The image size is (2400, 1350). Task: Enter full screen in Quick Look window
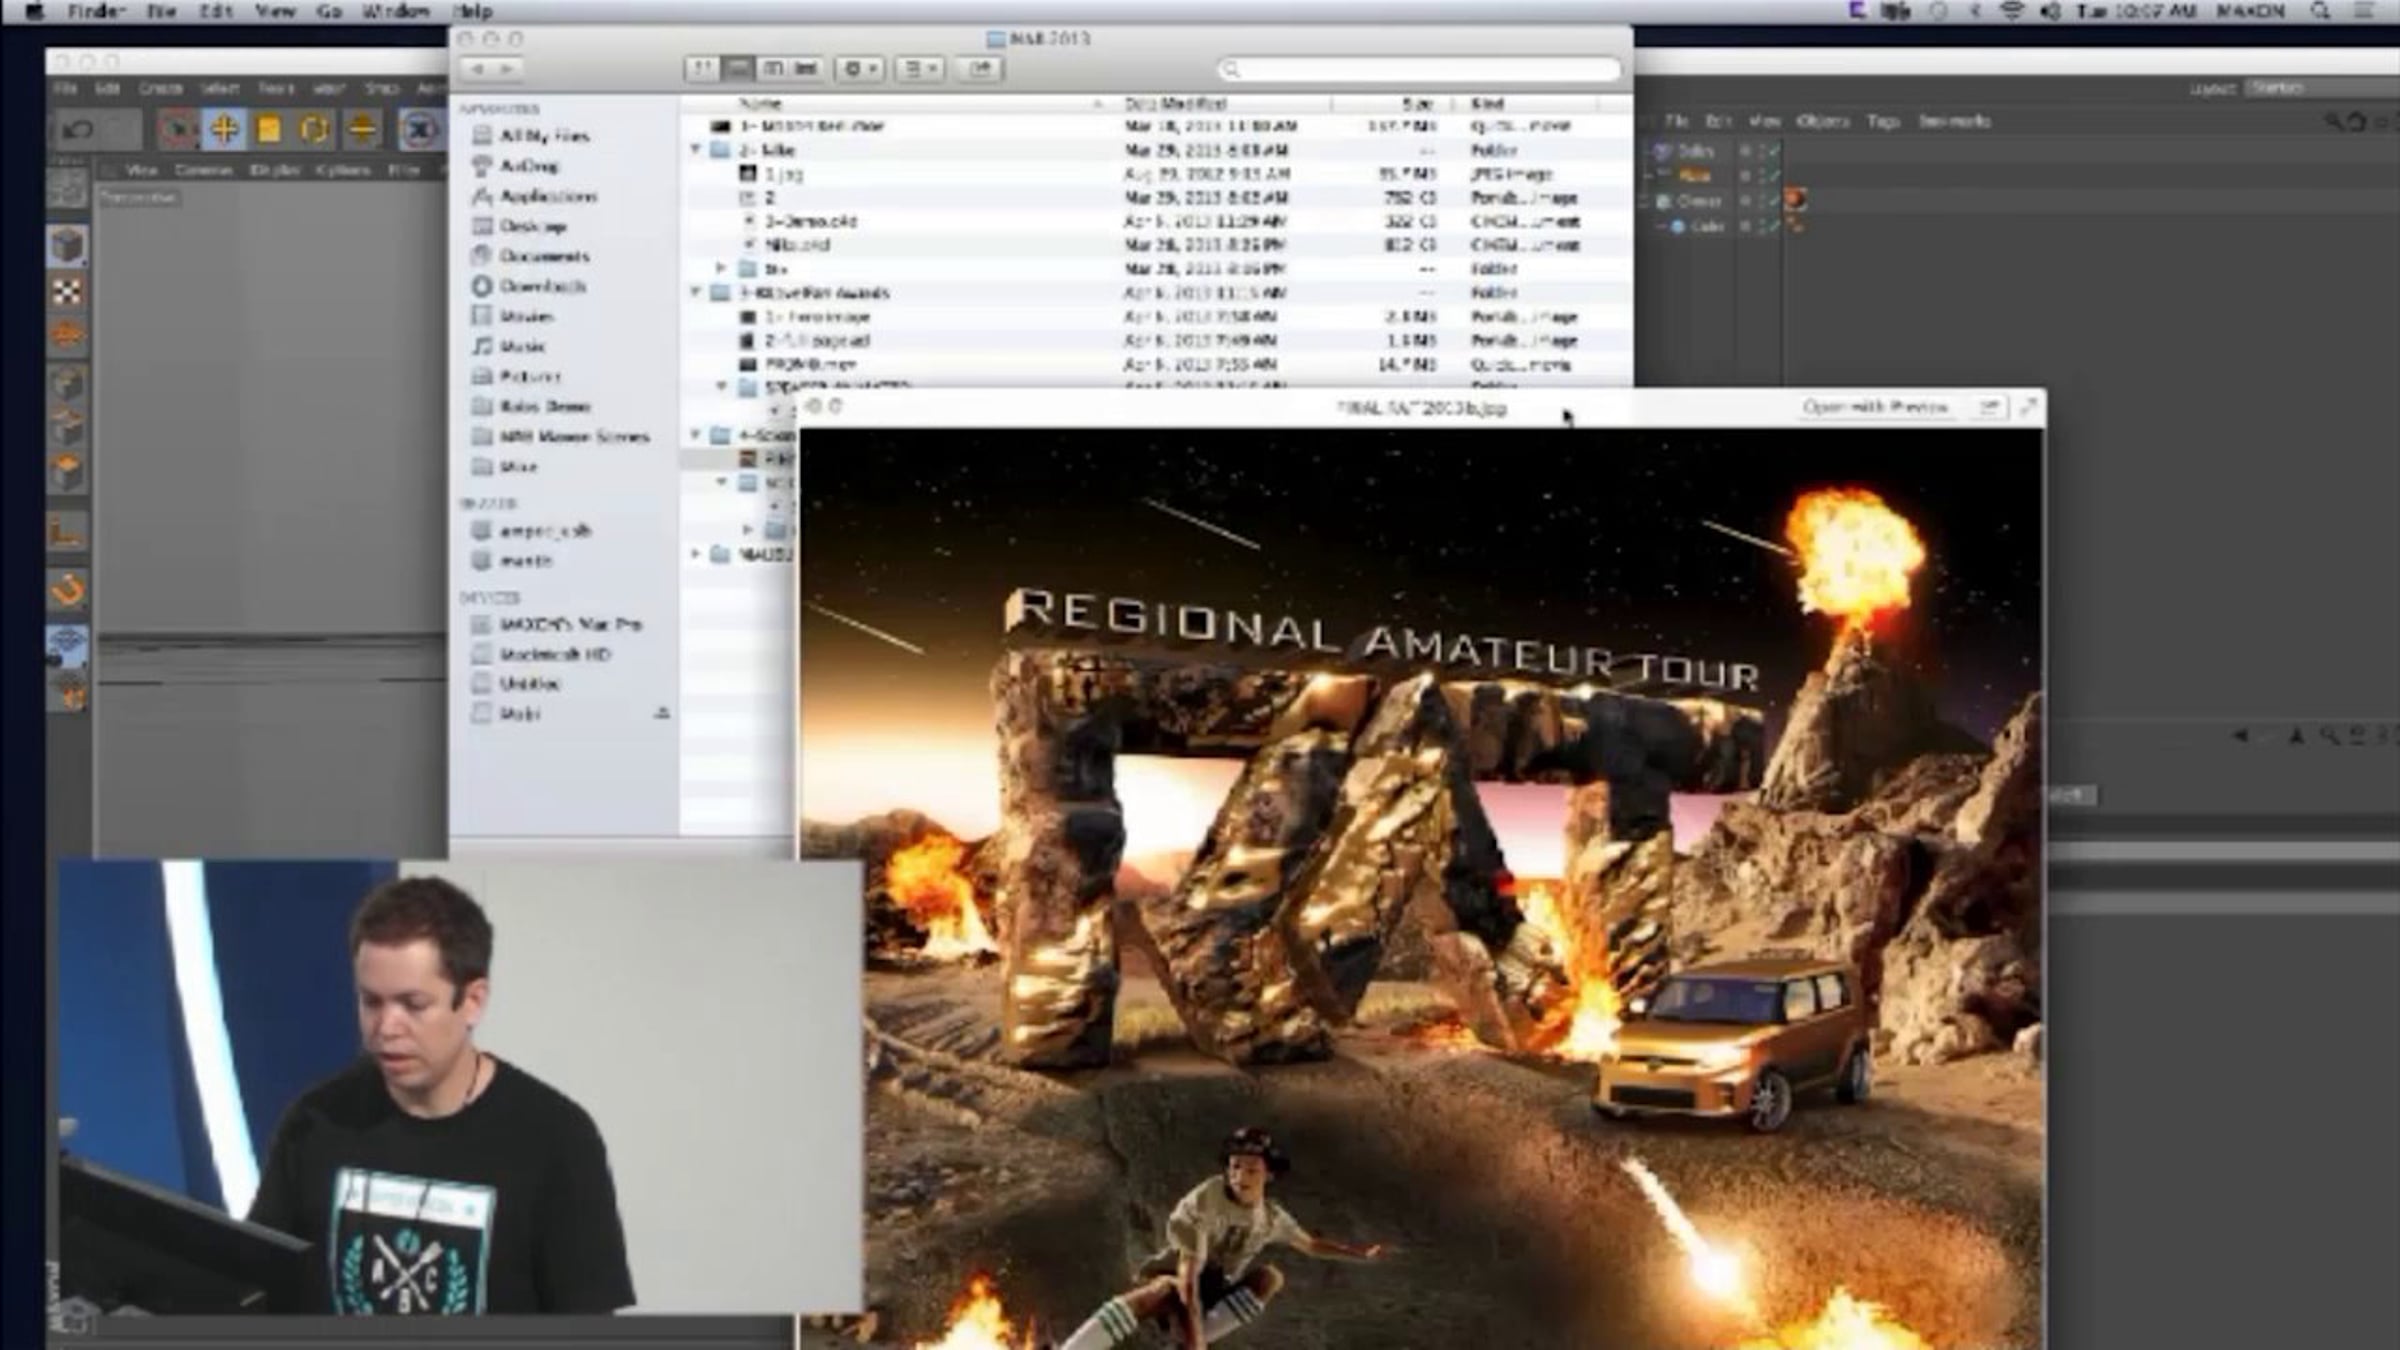(2028, 407)
